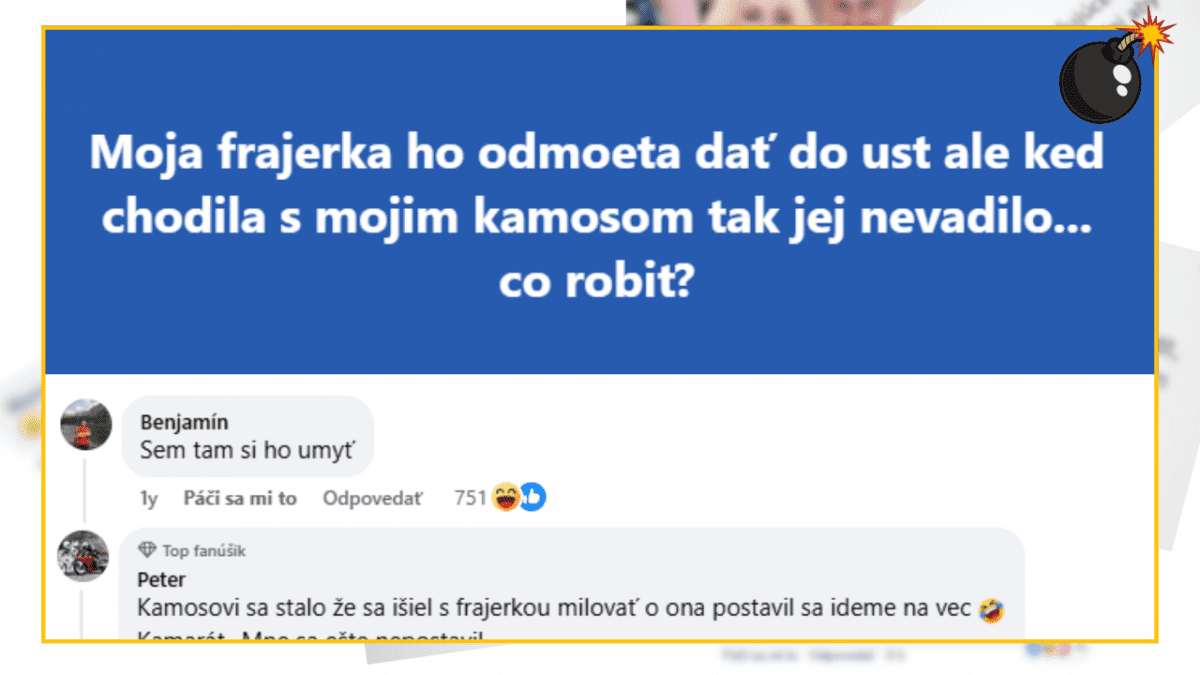Screen dimensions: 1200x675
Task: Click the name Peter
Action: (161, 580)
